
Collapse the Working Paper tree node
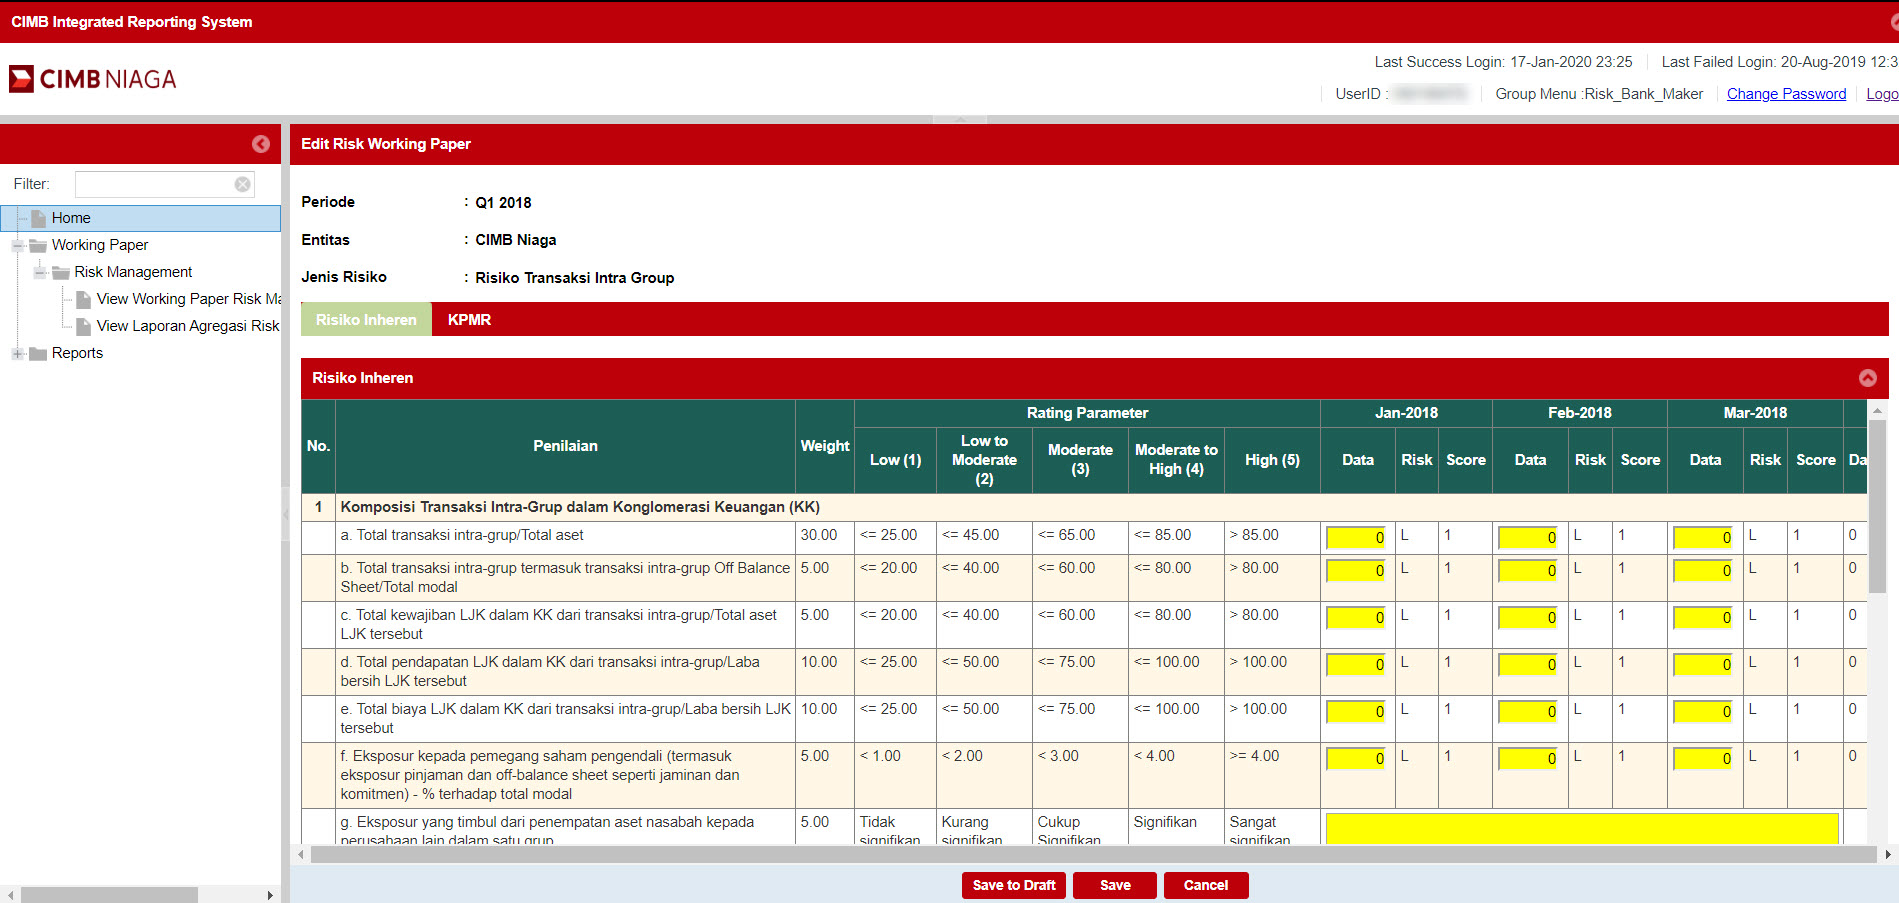(17, 245)
